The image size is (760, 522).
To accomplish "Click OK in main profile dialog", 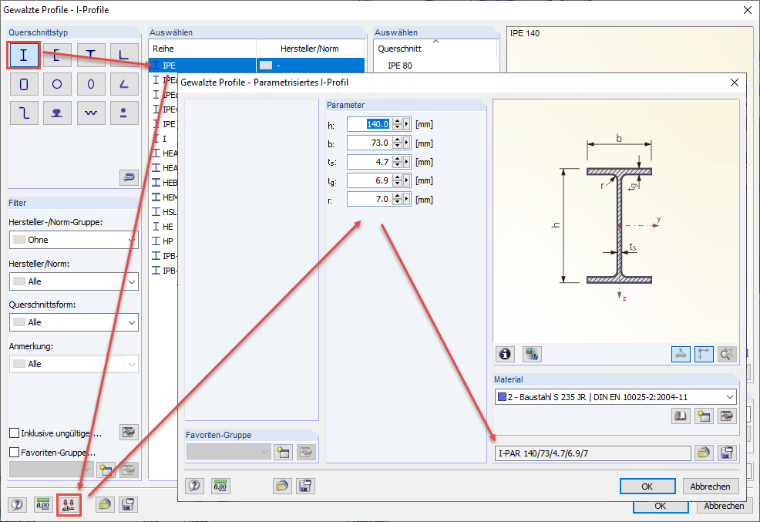I will click(660, 506).
